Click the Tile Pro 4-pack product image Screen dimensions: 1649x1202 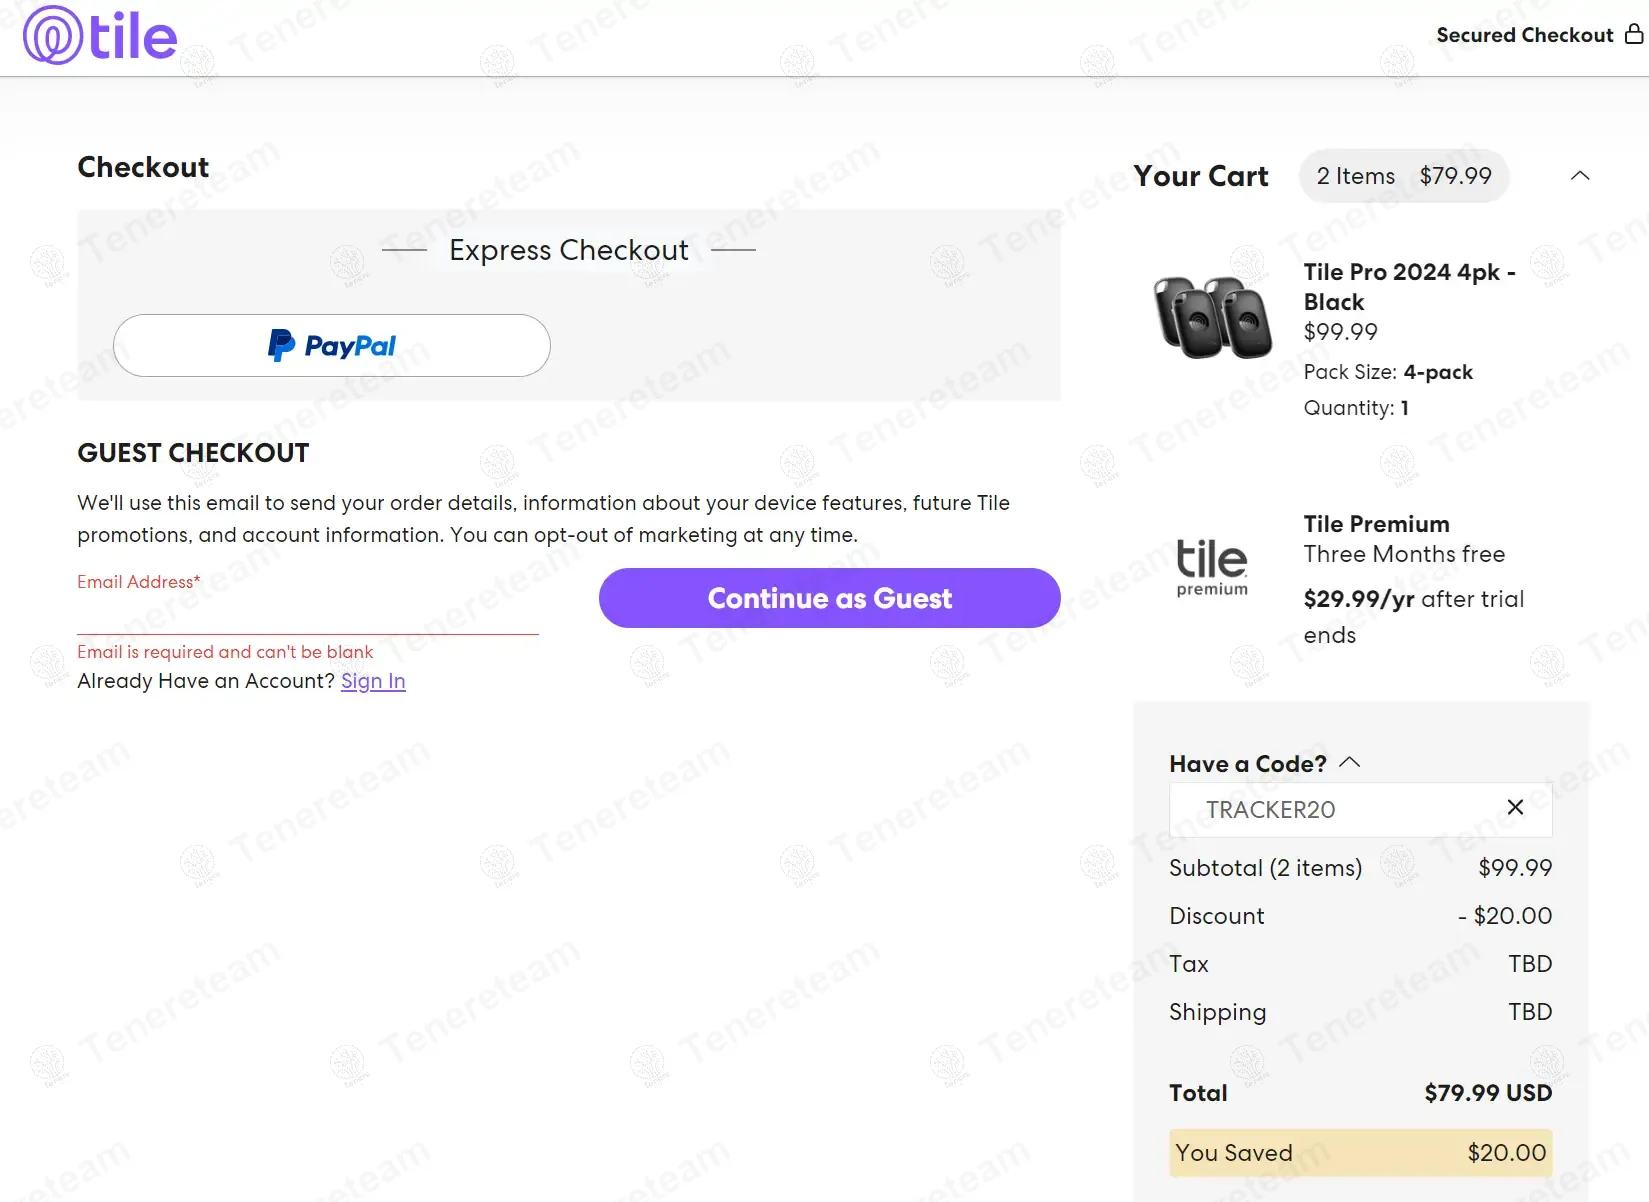[1212, 317]
